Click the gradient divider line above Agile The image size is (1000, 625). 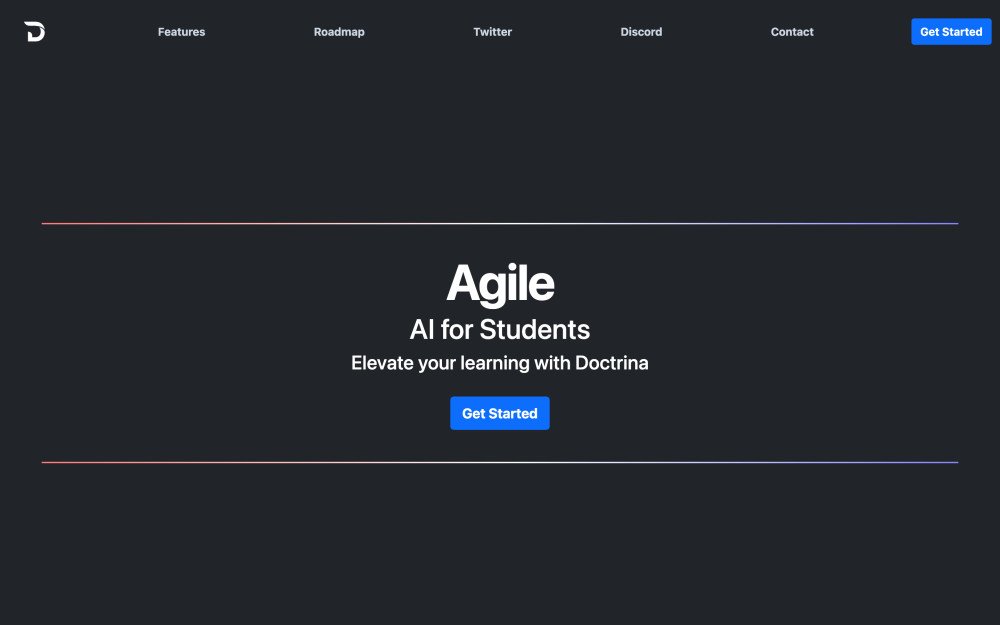coord(500,223)
